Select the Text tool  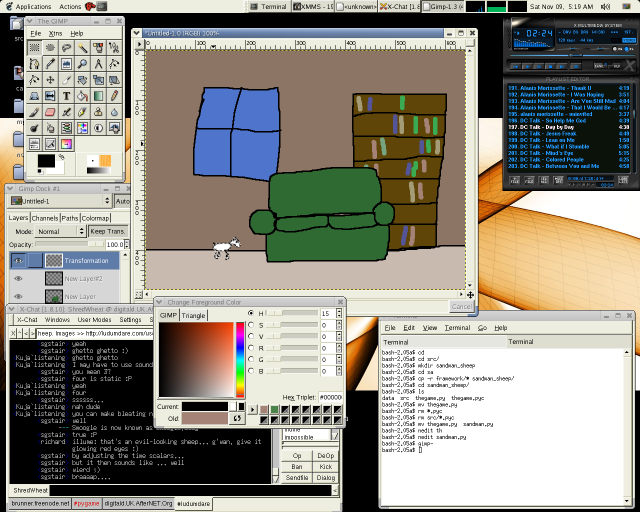(x=66, y=96)
